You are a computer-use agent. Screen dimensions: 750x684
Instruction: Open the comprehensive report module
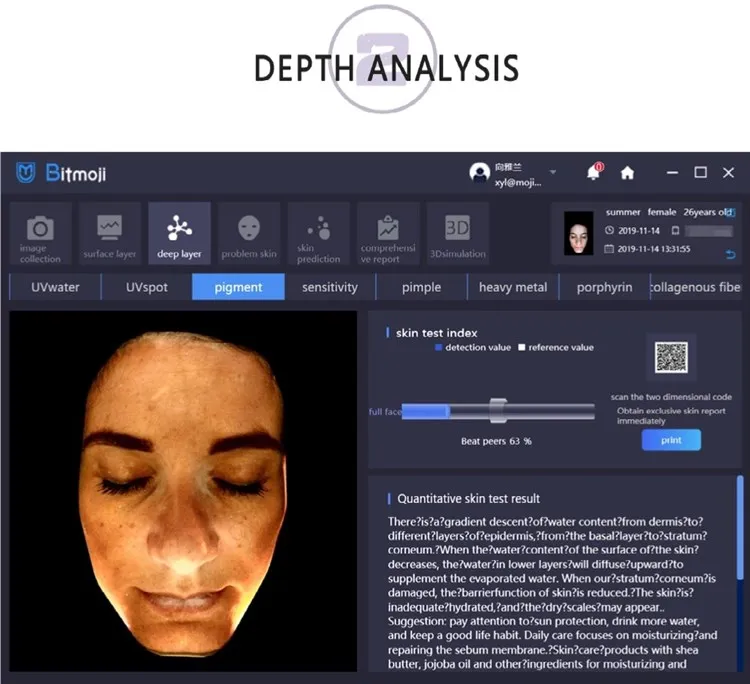pos(388,233)
